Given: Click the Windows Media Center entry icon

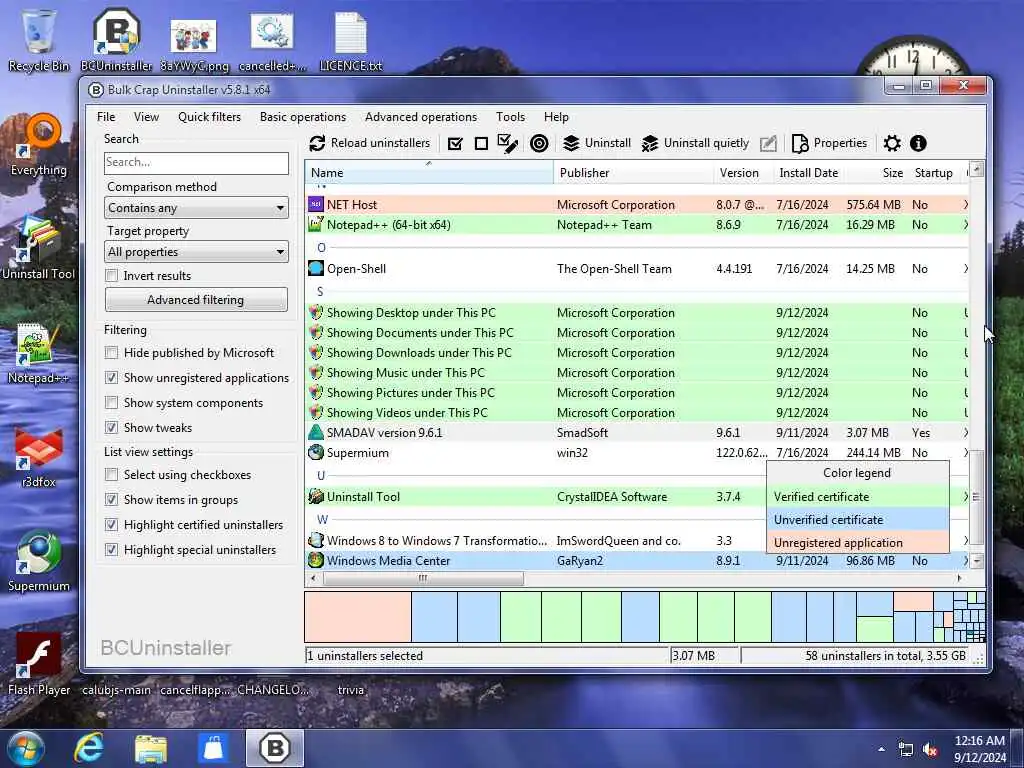Looking at the screenshot, I should click(x=315, y=560).
